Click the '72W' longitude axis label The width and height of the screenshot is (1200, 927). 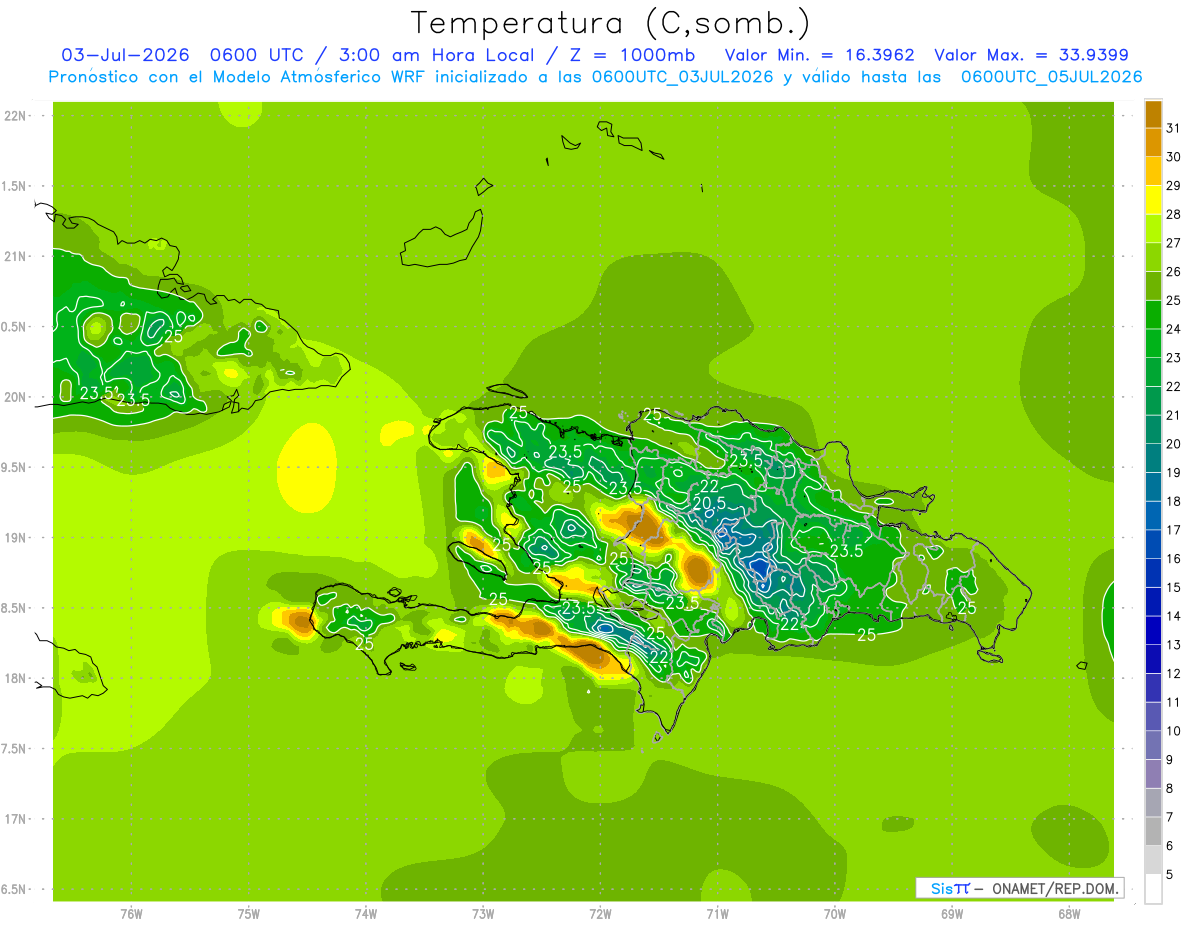click(x=600, y=913)
